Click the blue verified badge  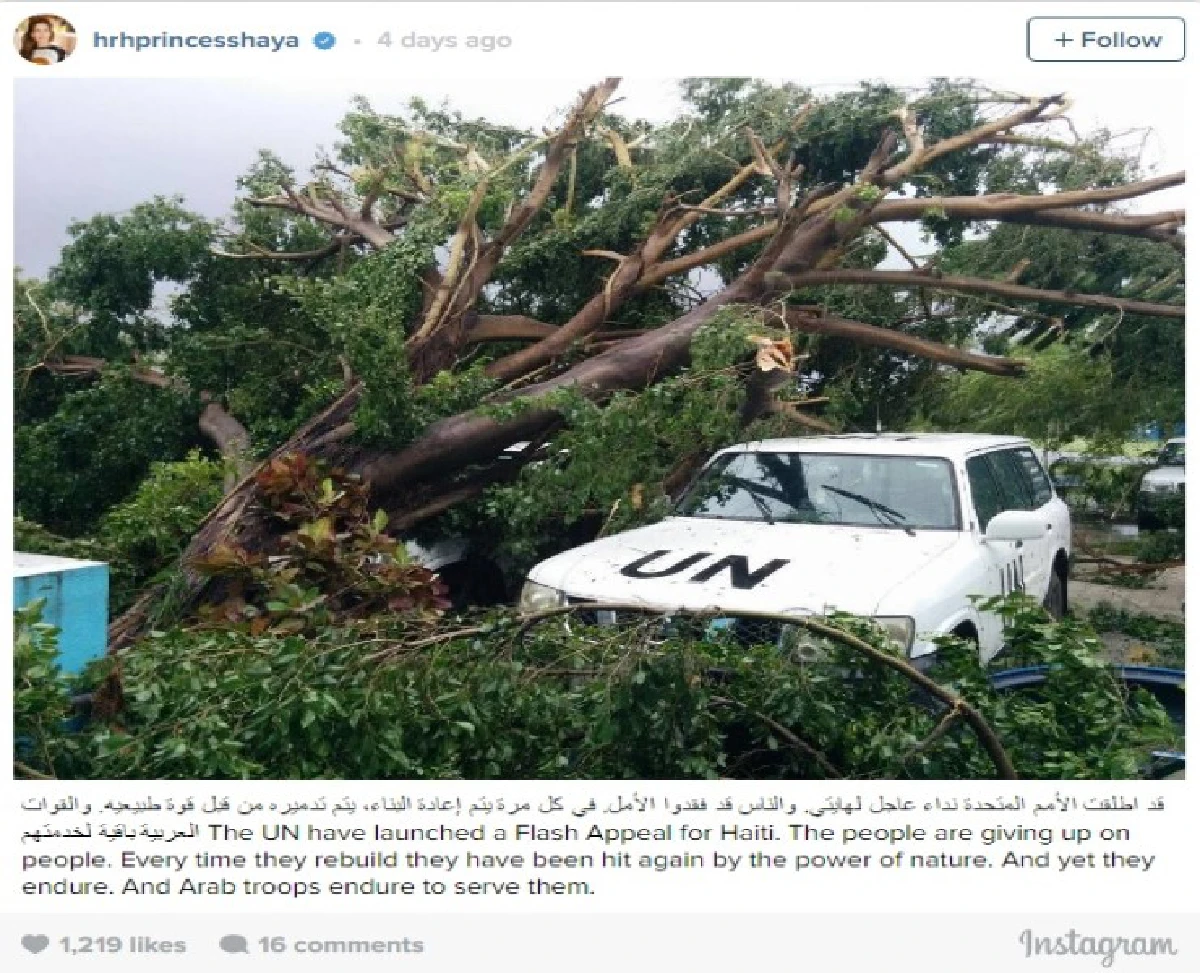click(x=325, y=41)
